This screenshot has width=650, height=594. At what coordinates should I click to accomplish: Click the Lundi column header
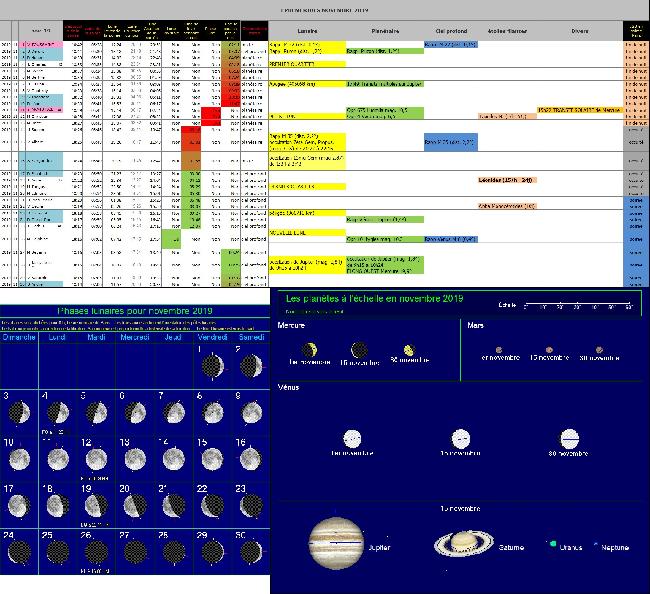click(x=57, y=337)
